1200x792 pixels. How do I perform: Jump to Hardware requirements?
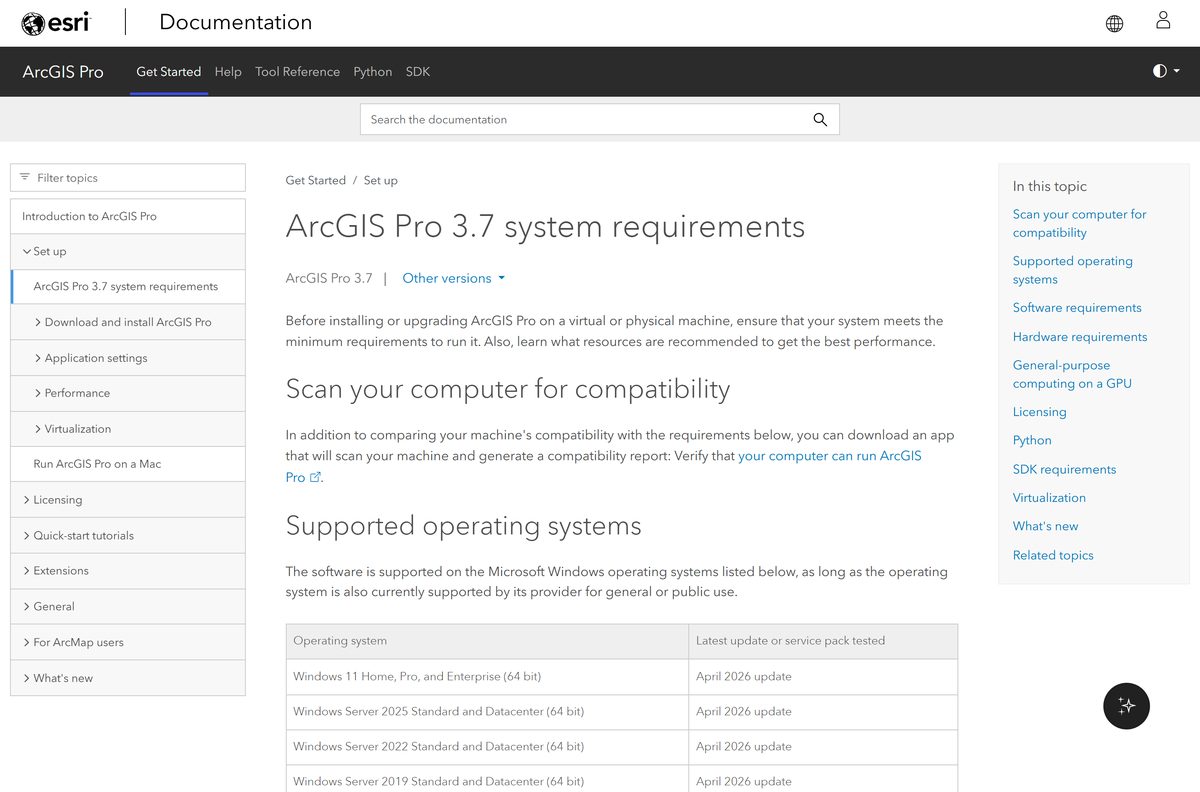coord(1080,337)
